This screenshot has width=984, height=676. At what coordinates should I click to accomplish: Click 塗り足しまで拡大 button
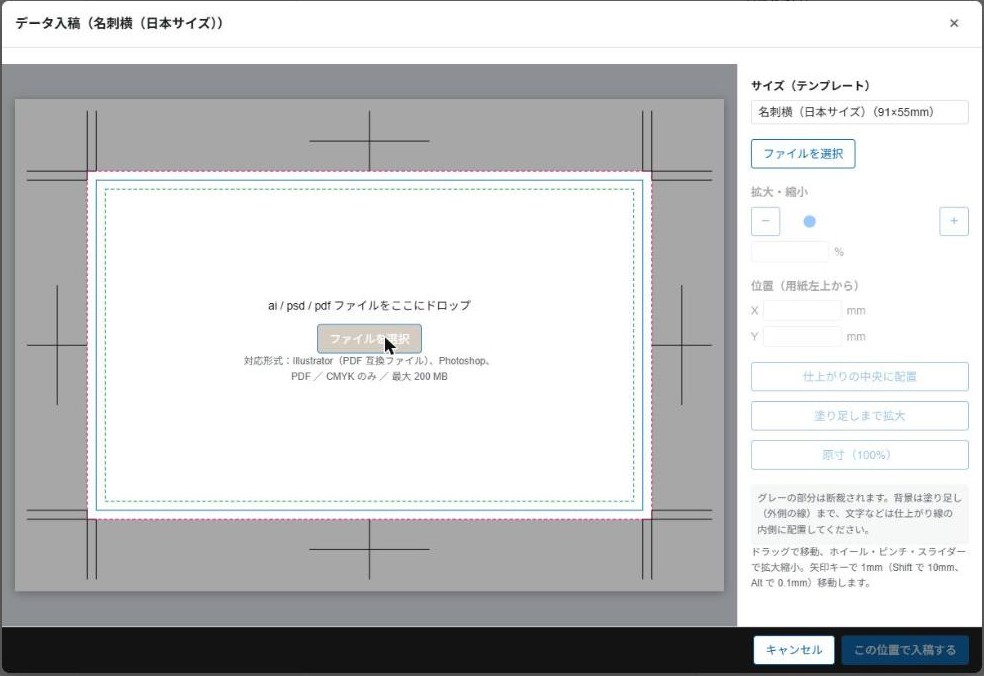(x=859, y=416)
